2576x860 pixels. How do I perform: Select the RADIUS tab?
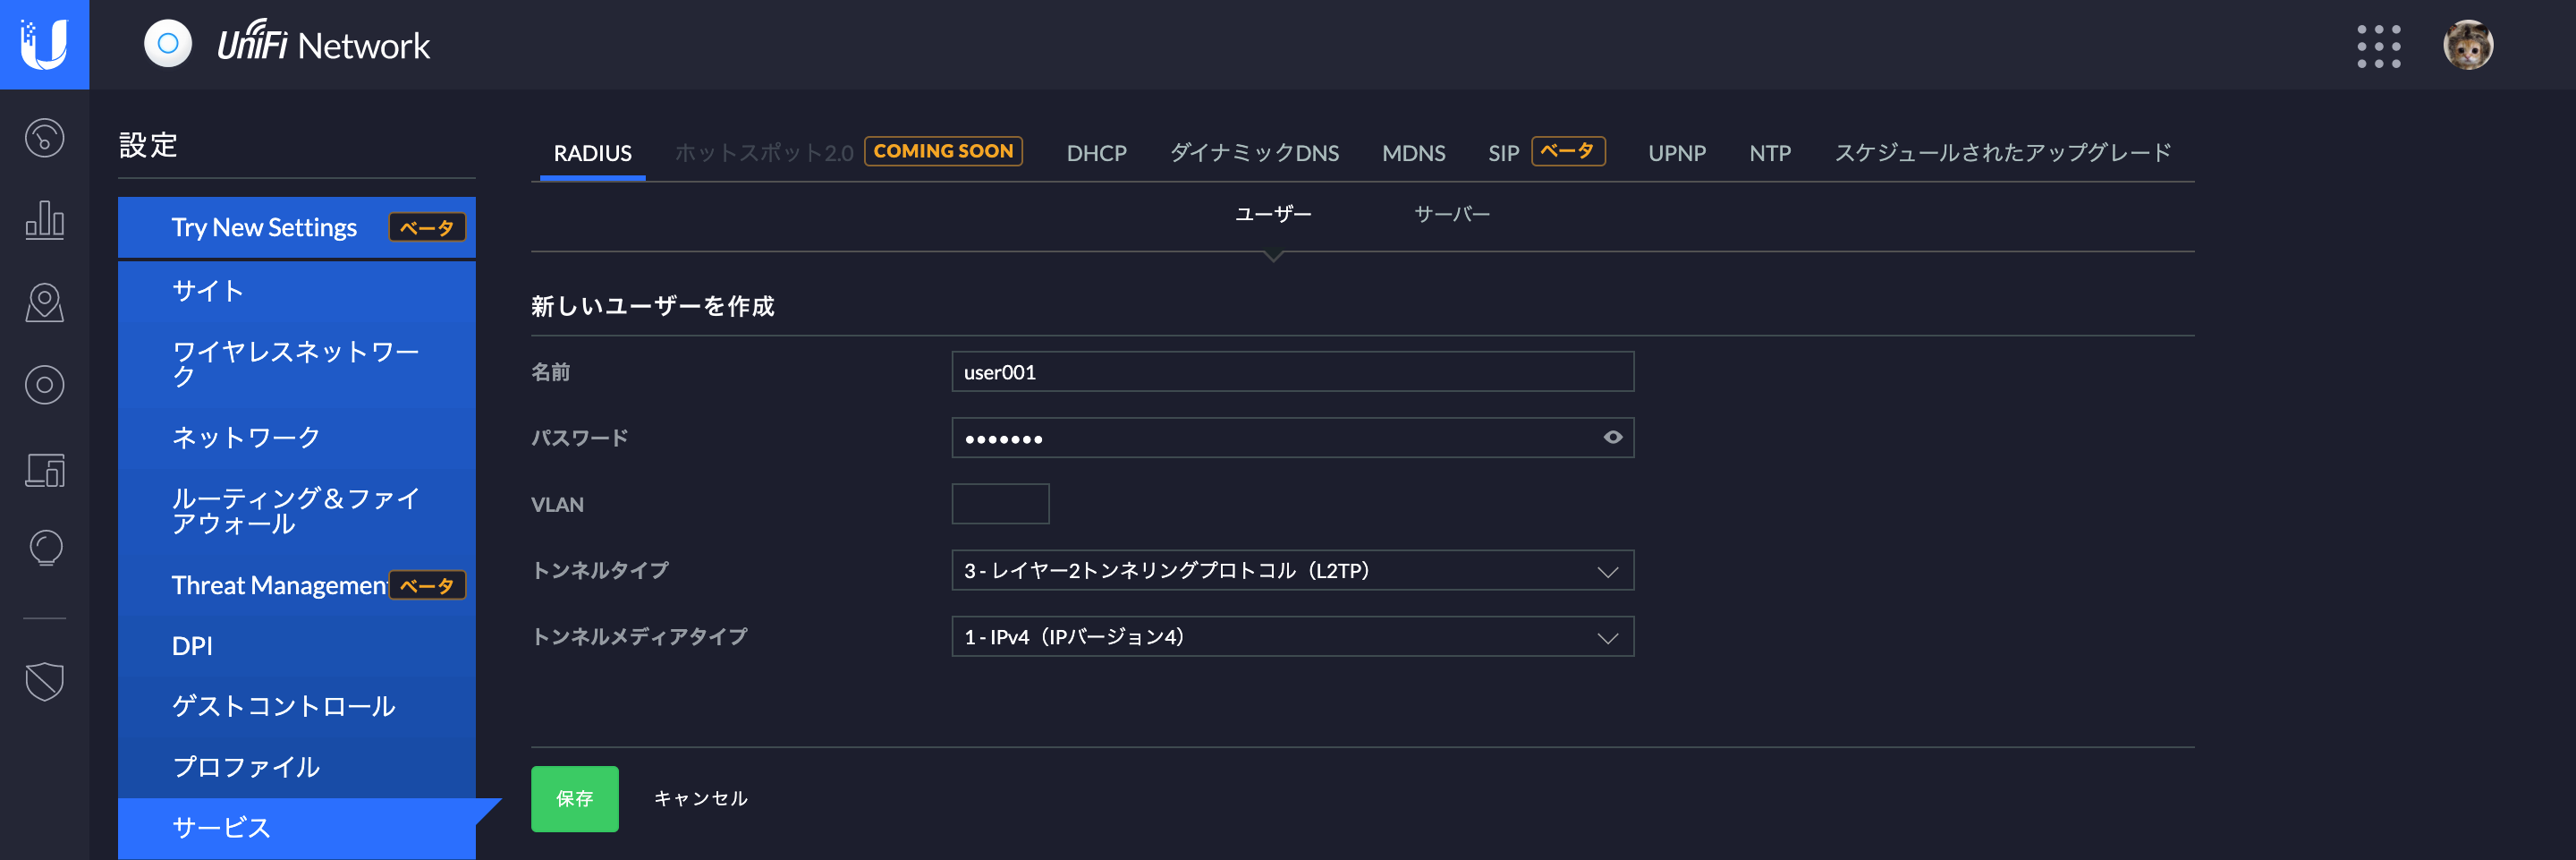pos(592,153)
